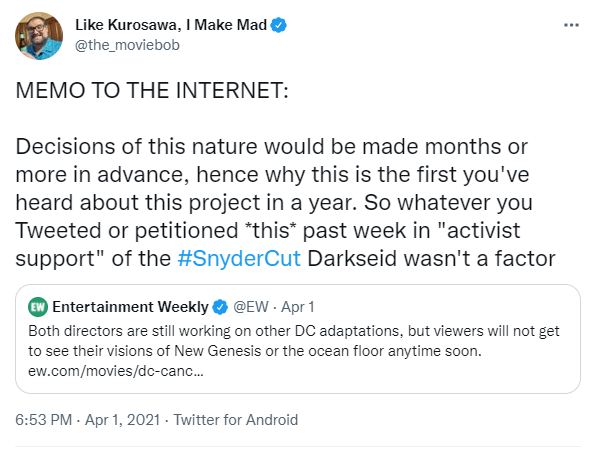595x450 pixels.
Task: Click Entertainment Weekly's verified badge
Action: click(x=220, y=307)
